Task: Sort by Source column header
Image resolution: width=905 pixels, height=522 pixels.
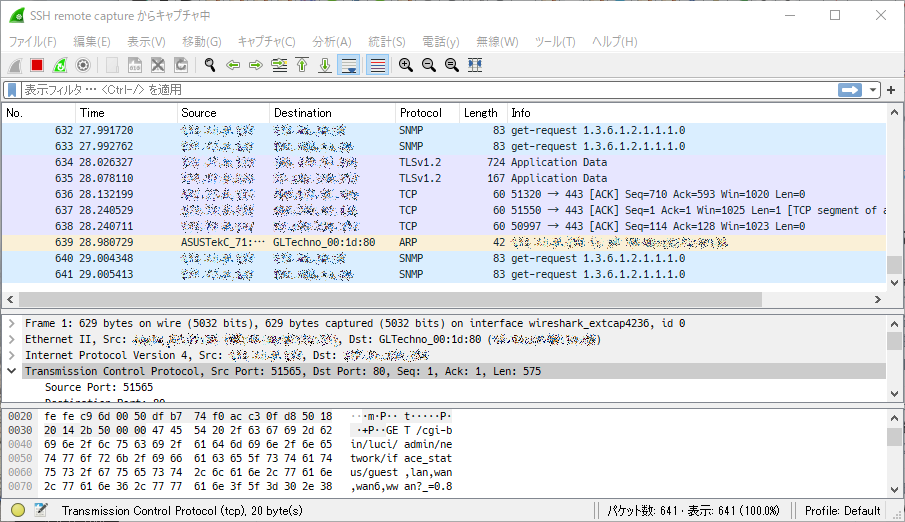Action: click(x=223, y=113)
